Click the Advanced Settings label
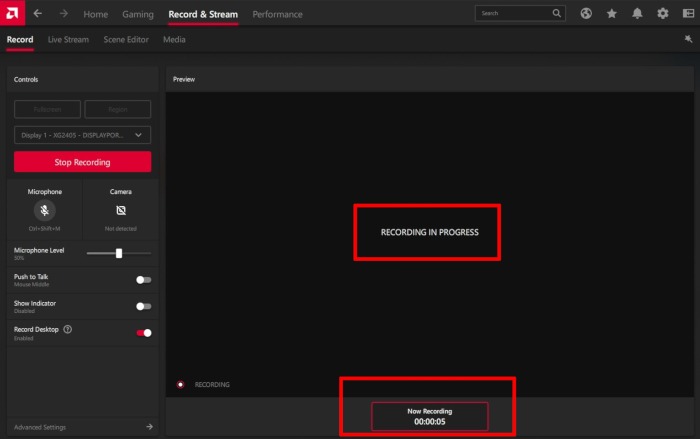The image size is (700, 439). click(40, 427)
